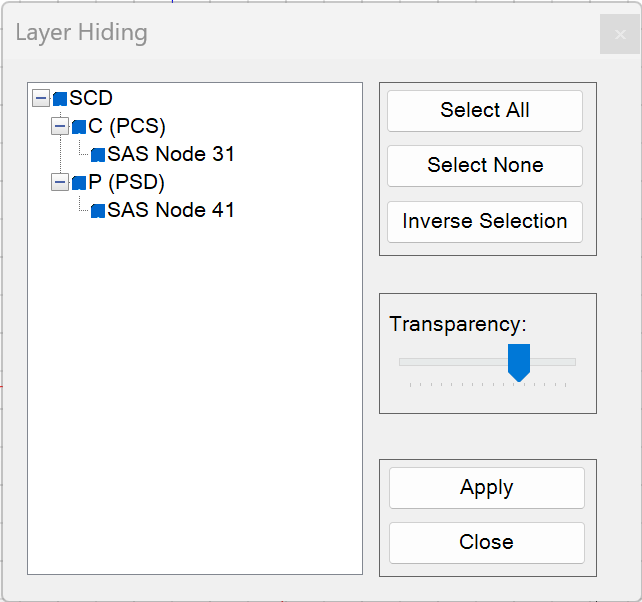Select the SAS Node 31 label

(171, 154)
